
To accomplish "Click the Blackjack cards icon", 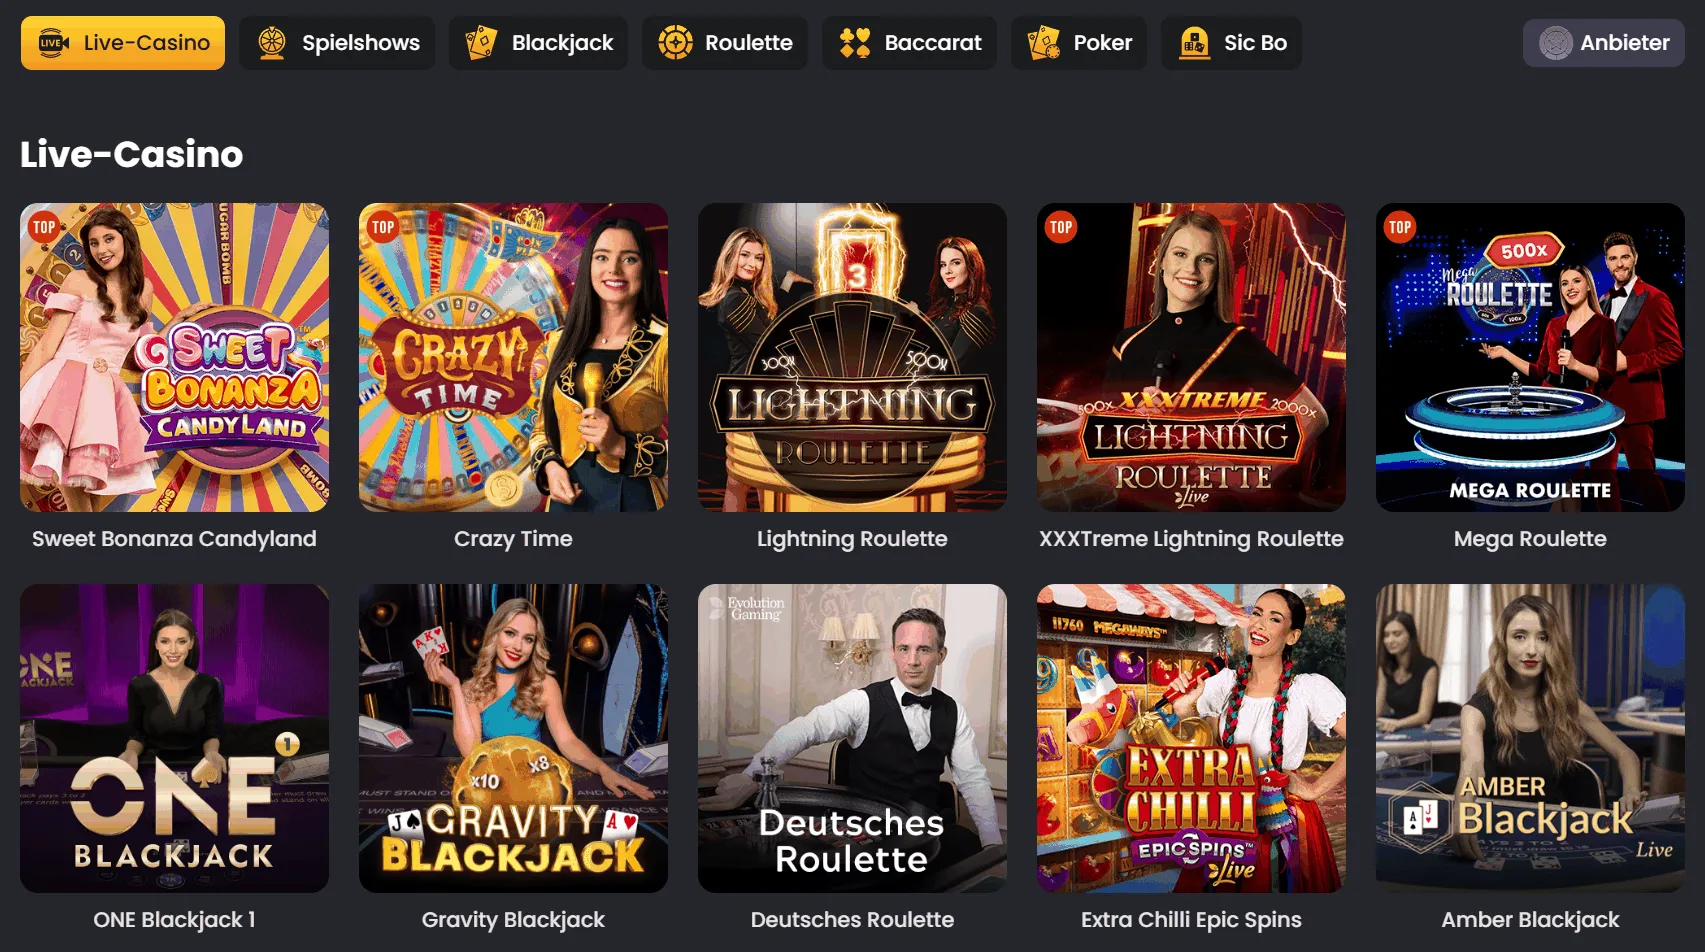I will pos(481,43).
